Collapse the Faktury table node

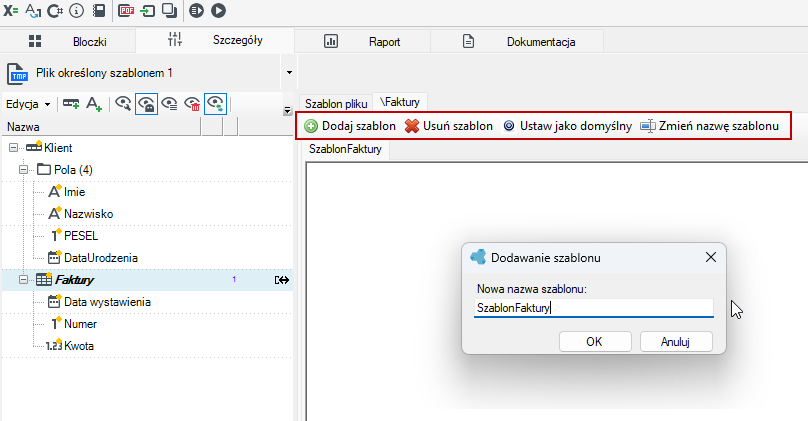(x=23, y=280)
